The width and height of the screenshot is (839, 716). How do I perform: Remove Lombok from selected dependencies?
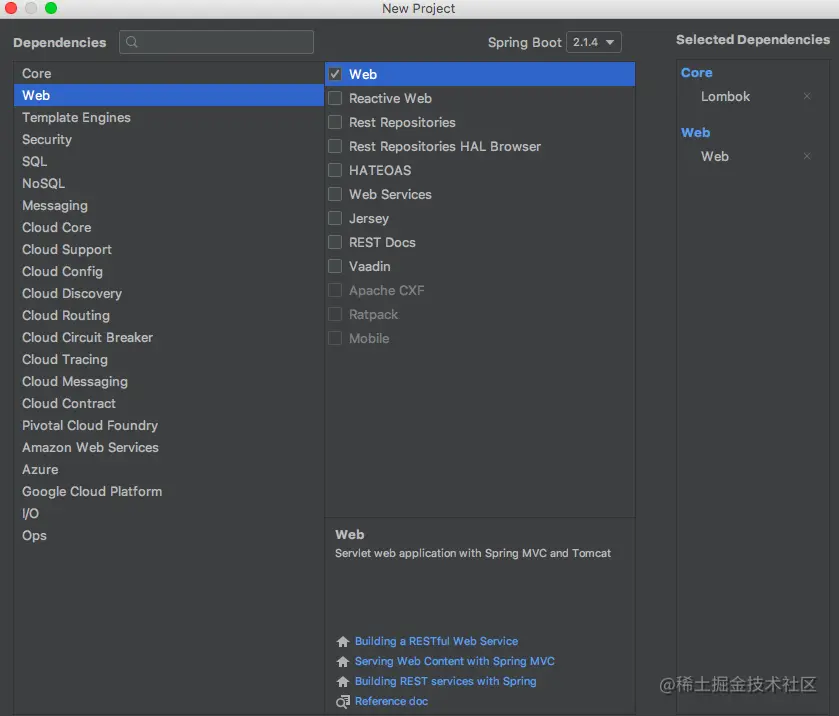(807, 96)
